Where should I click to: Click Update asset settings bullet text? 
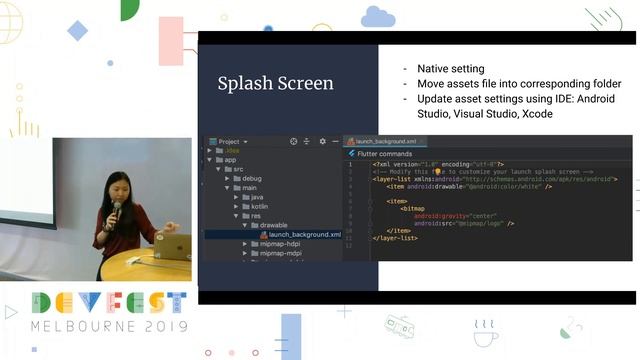pos(516,106)
